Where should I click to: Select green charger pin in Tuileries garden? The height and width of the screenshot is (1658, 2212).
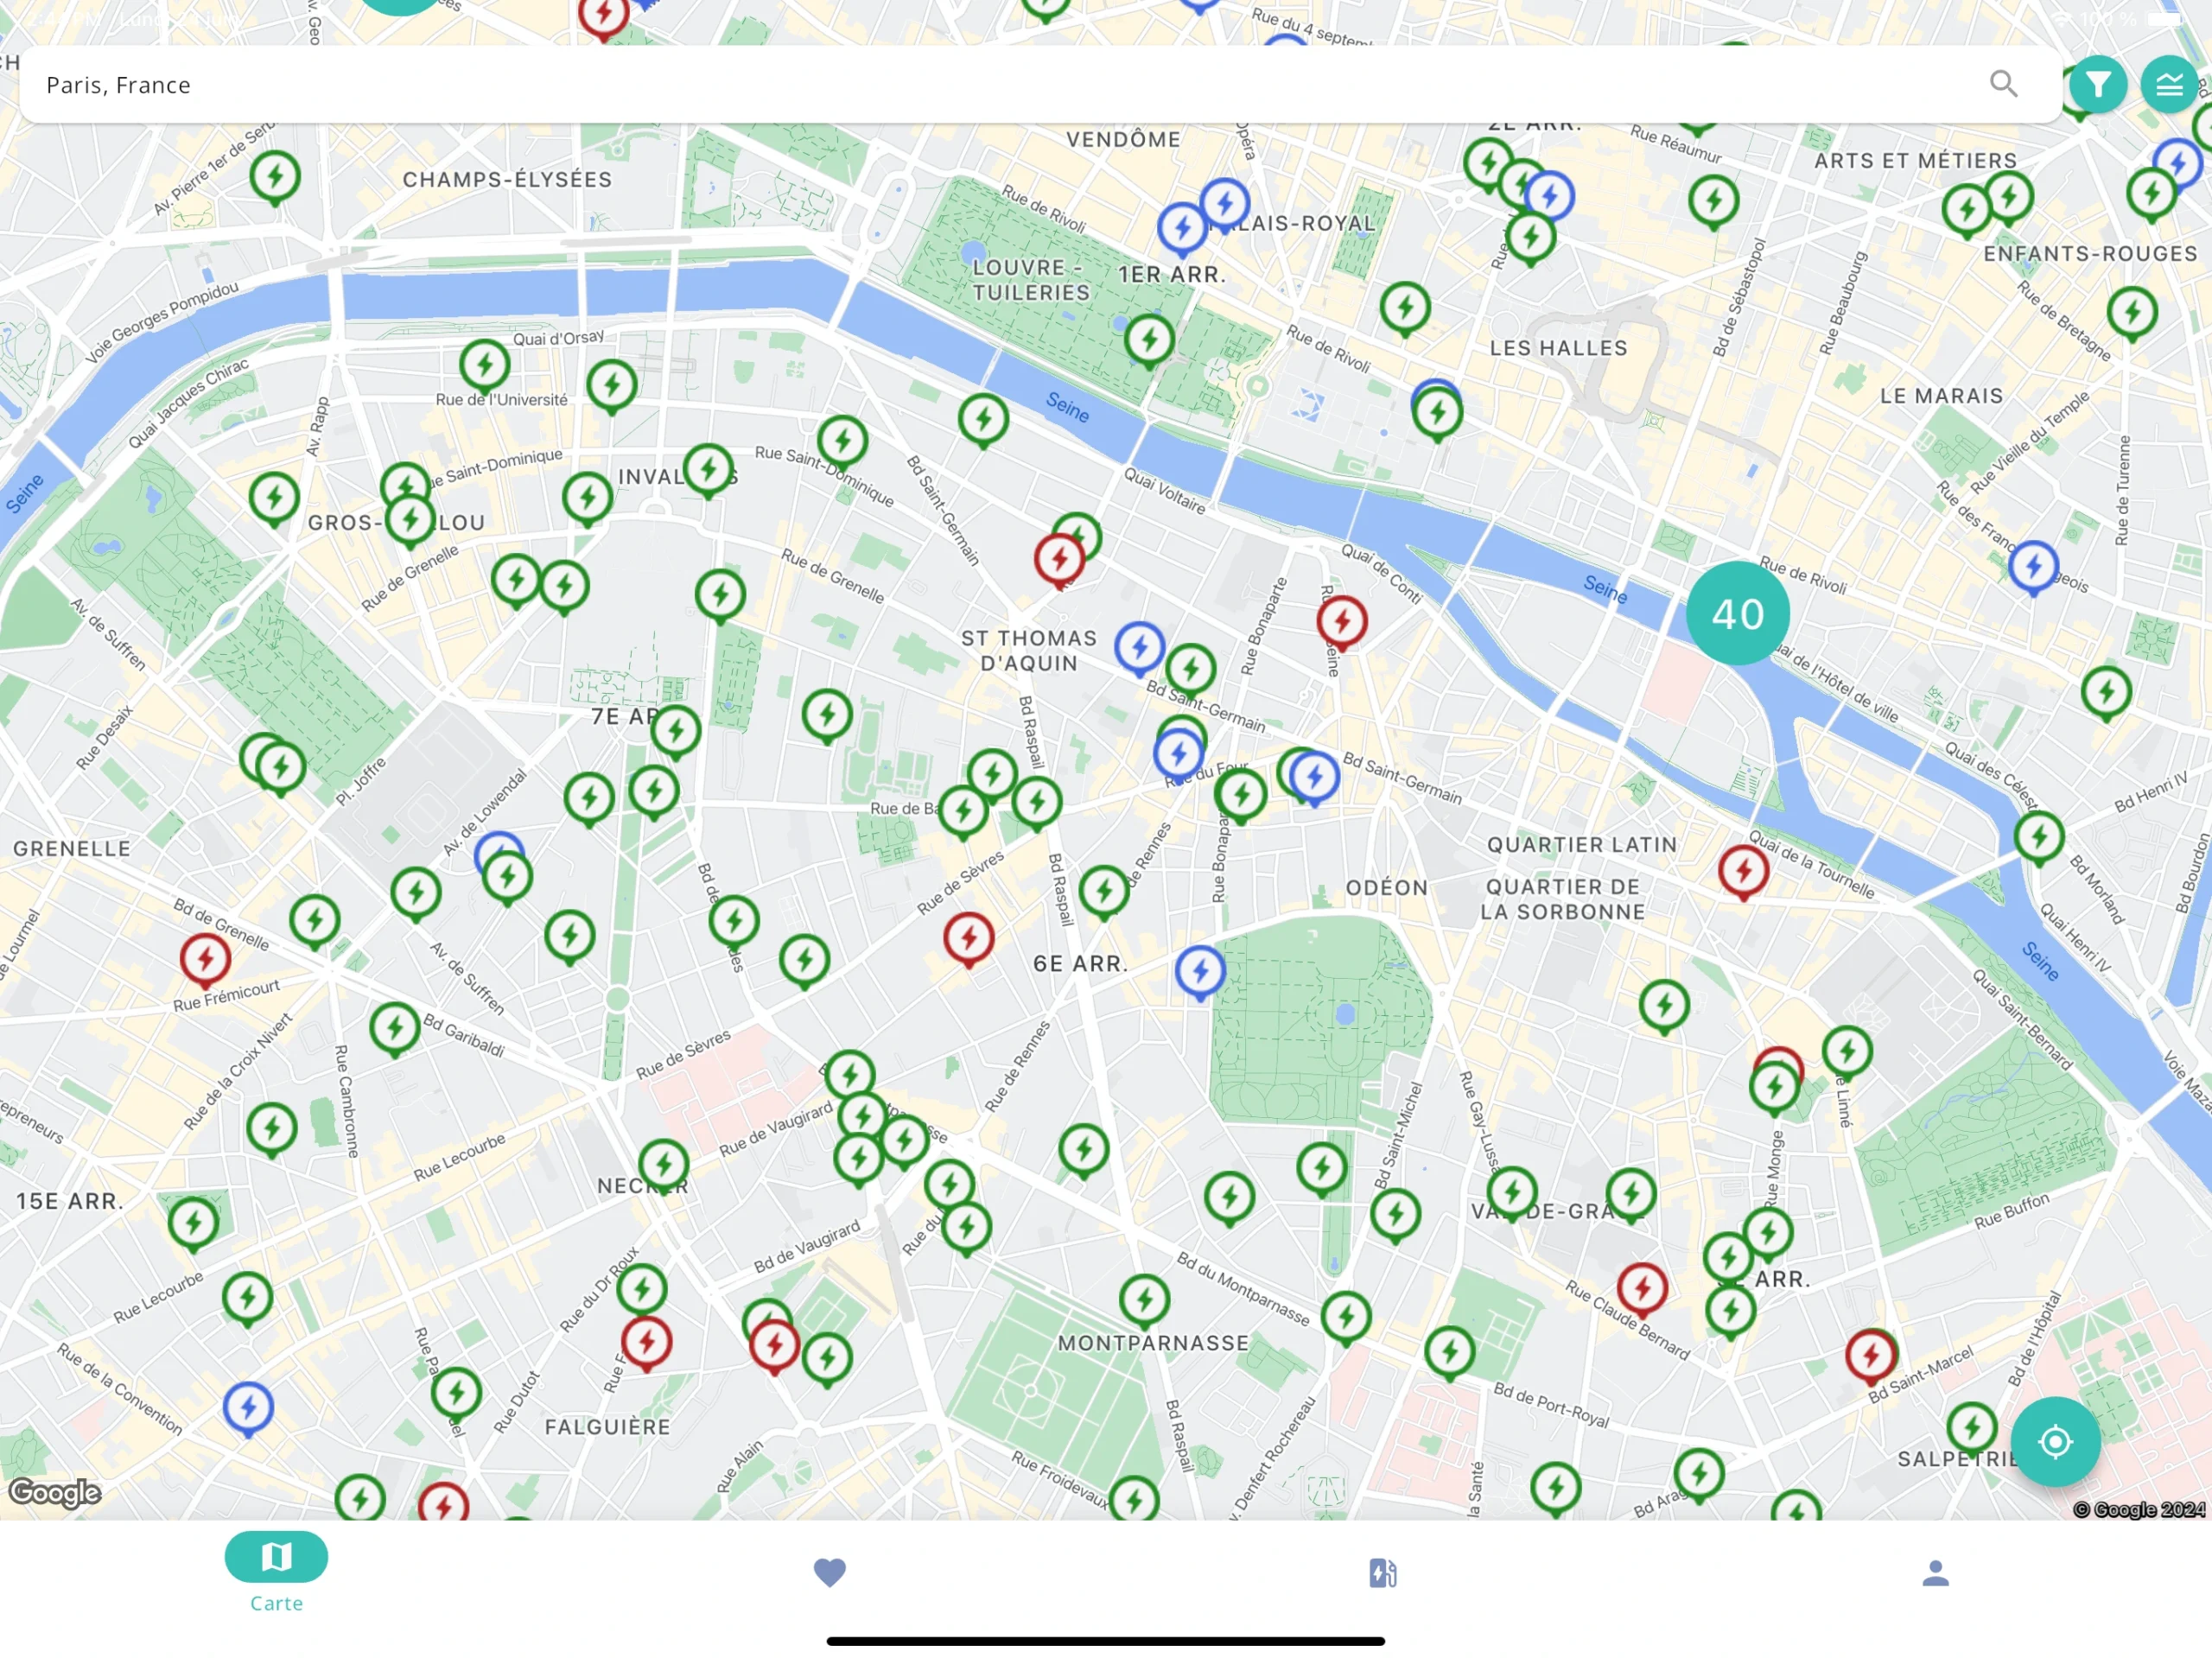1148,342
